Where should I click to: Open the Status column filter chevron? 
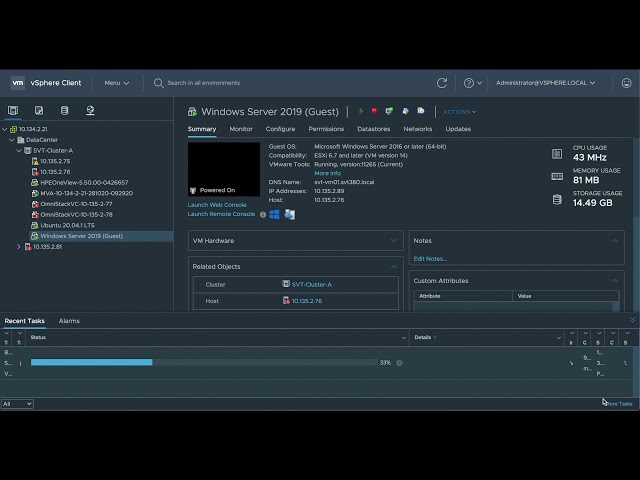point(404,338)
